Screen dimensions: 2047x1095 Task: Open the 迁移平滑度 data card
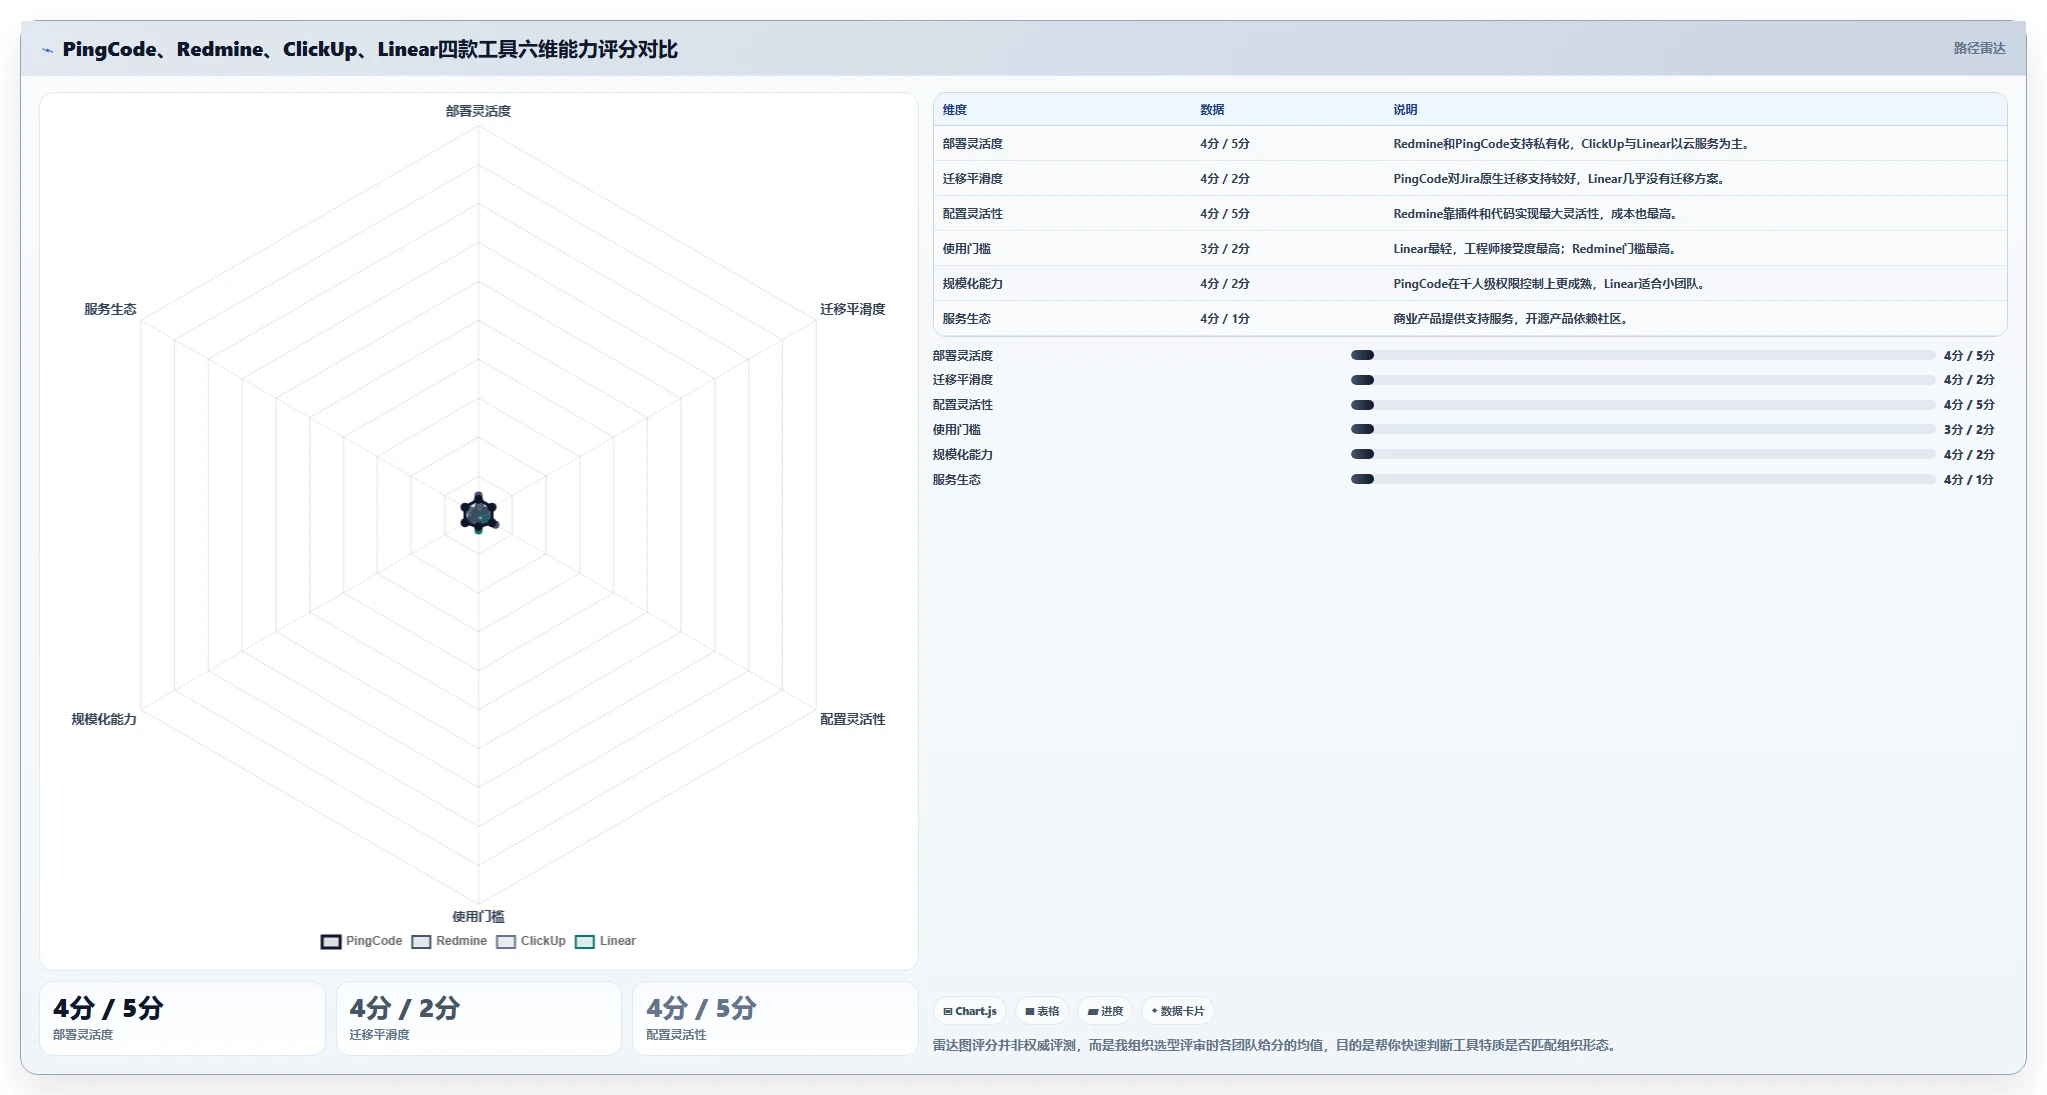pos(478,1018)
